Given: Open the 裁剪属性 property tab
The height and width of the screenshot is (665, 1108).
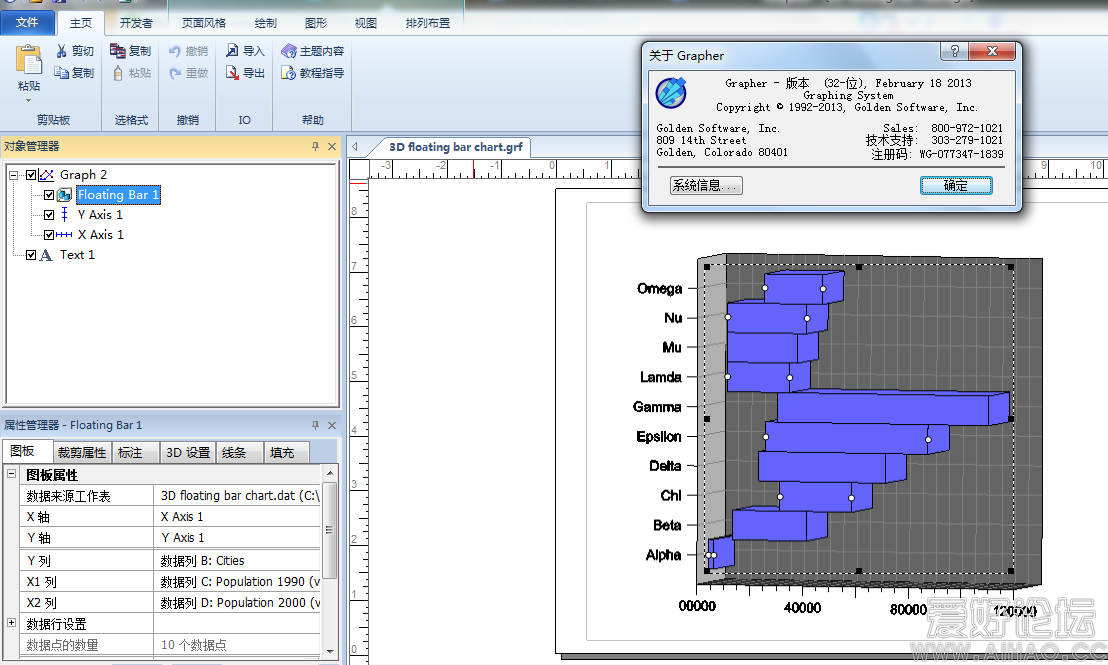Looking at the screenshot, I should 82,452.
